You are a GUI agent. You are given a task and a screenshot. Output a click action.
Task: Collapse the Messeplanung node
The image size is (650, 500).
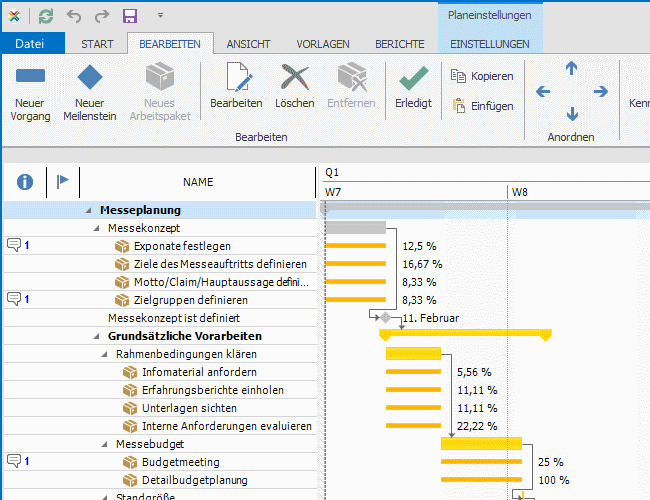coord(89,211)
